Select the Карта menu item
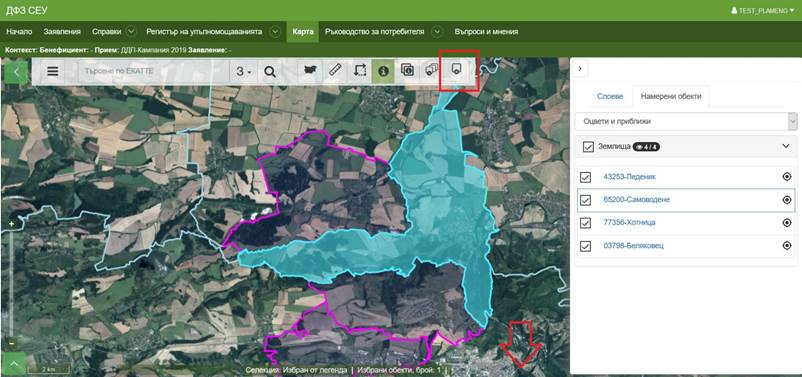Screen dimensions: 802x377 [x=303, y=31]
